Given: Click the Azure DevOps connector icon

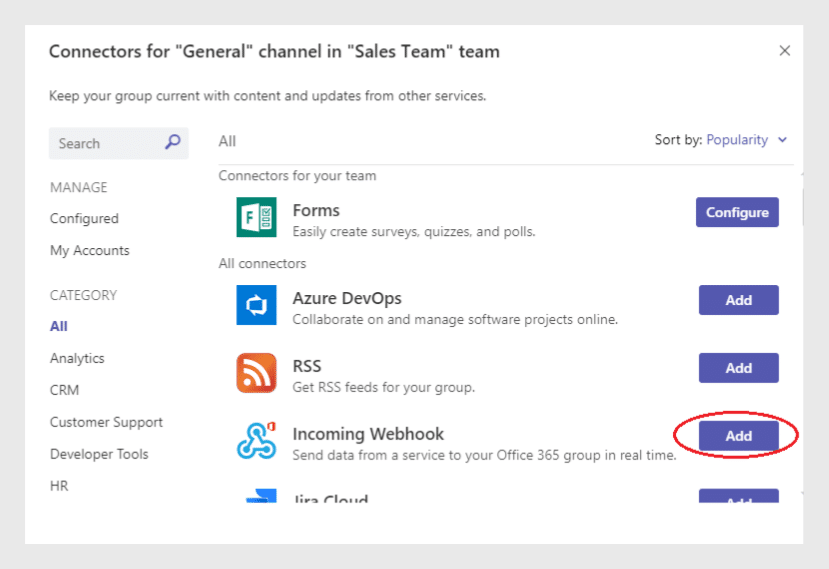Looking at the screenshot, I should tap(256, 305).
